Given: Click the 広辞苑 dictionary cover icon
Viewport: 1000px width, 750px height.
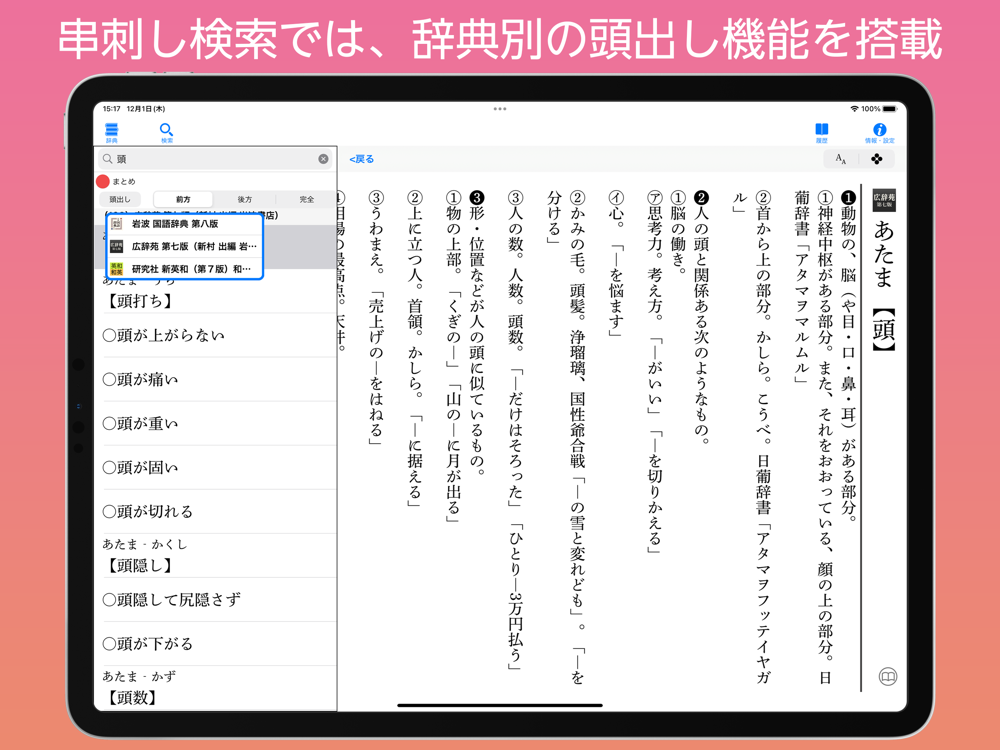Looking at the screenshot, I should tap(117, 246).
